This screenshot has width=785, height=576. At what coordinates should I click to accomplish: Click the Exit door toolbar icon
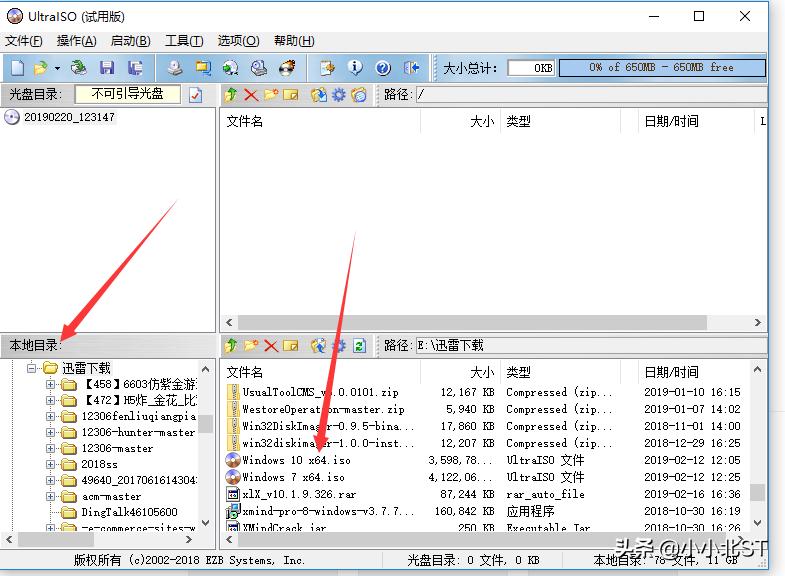coord(412,68)
